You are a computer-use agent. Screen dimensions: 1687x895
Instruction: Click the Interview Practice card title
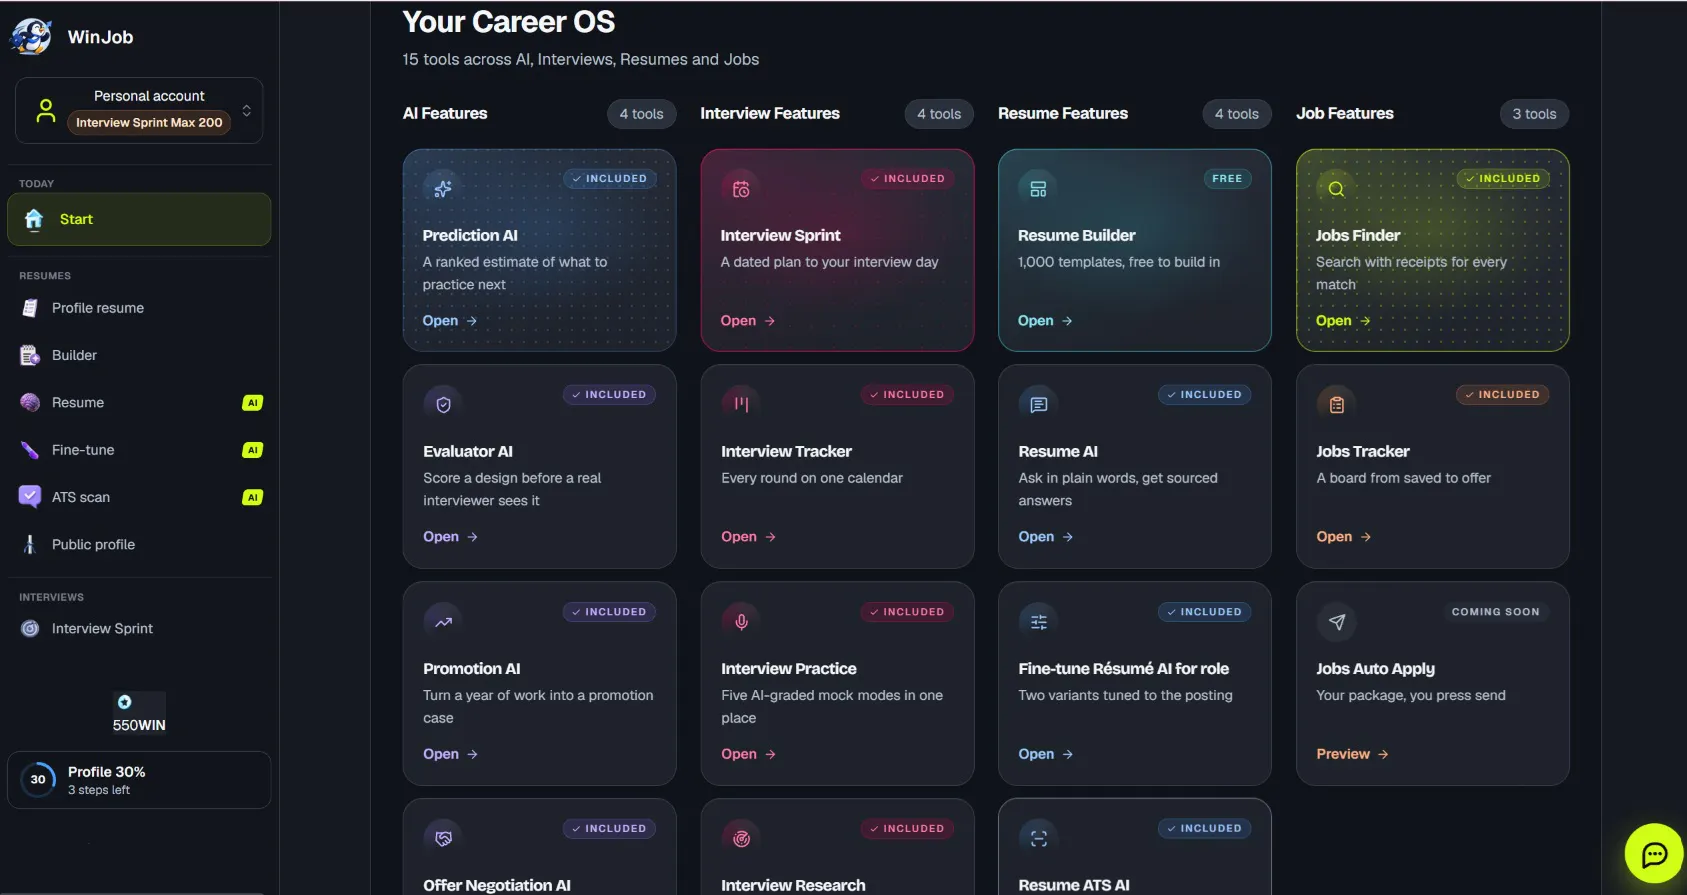tap(789, 668)
